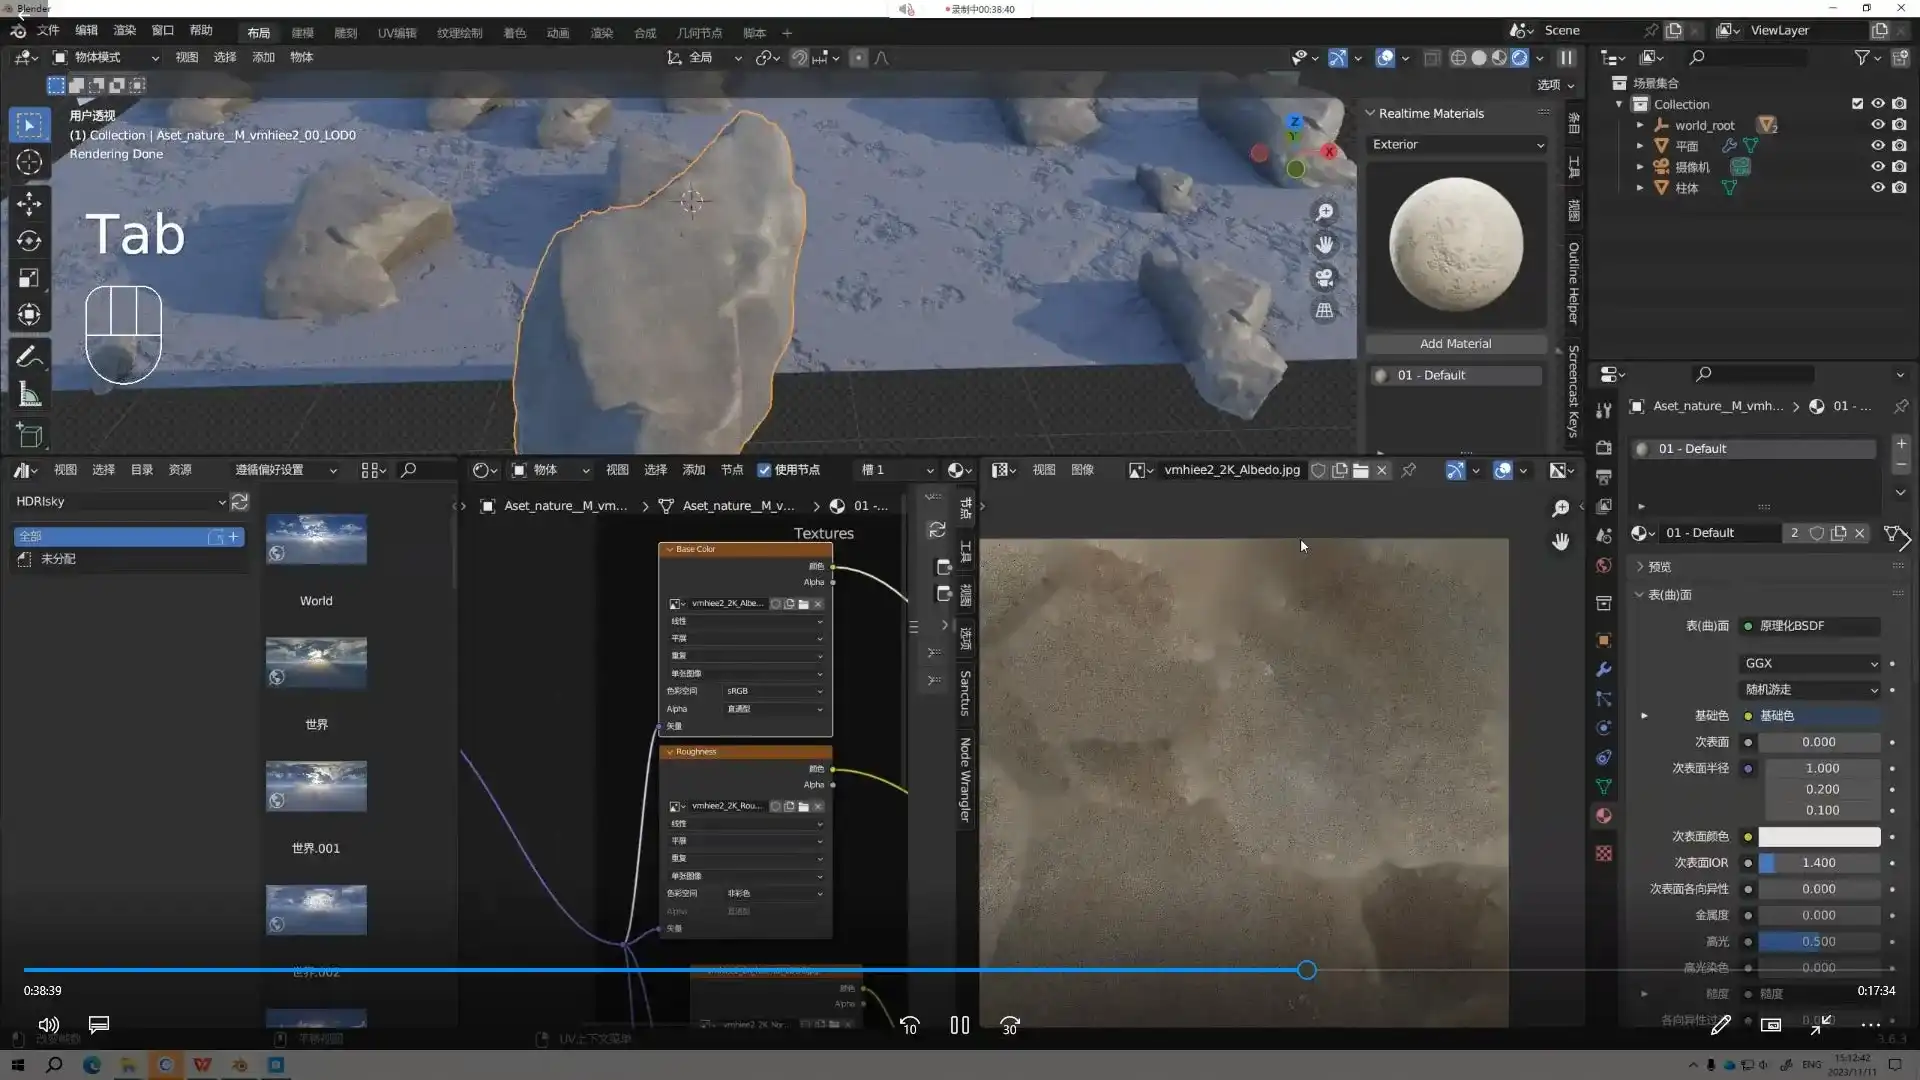Image resolution: width=1920 pixels, height=1080 pixels.
Task: Select the Measure tool in viewport toolbar
Action: pyautogui.click(x=29, y=395)
